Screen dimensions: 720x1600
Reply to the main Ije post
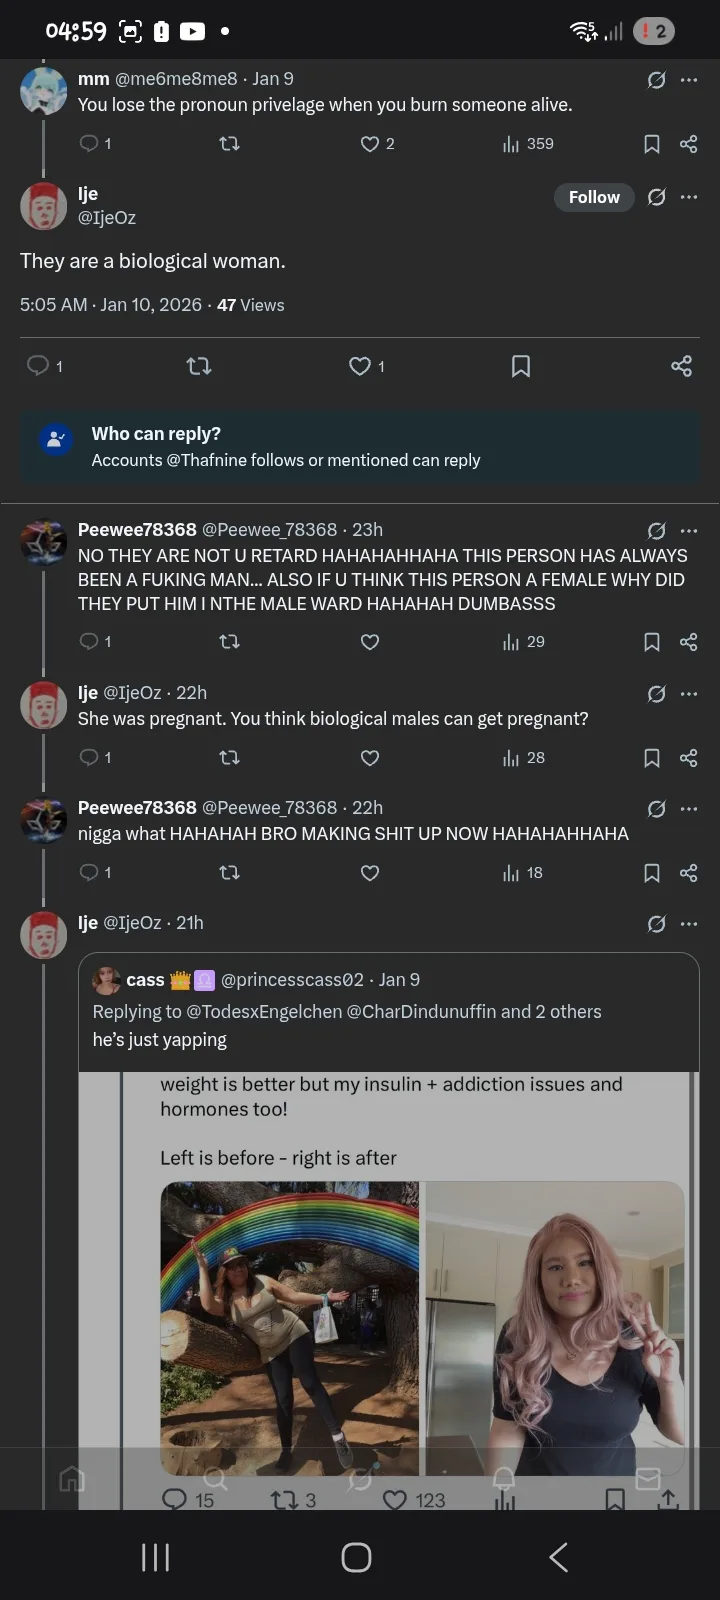tap(38, 366)
